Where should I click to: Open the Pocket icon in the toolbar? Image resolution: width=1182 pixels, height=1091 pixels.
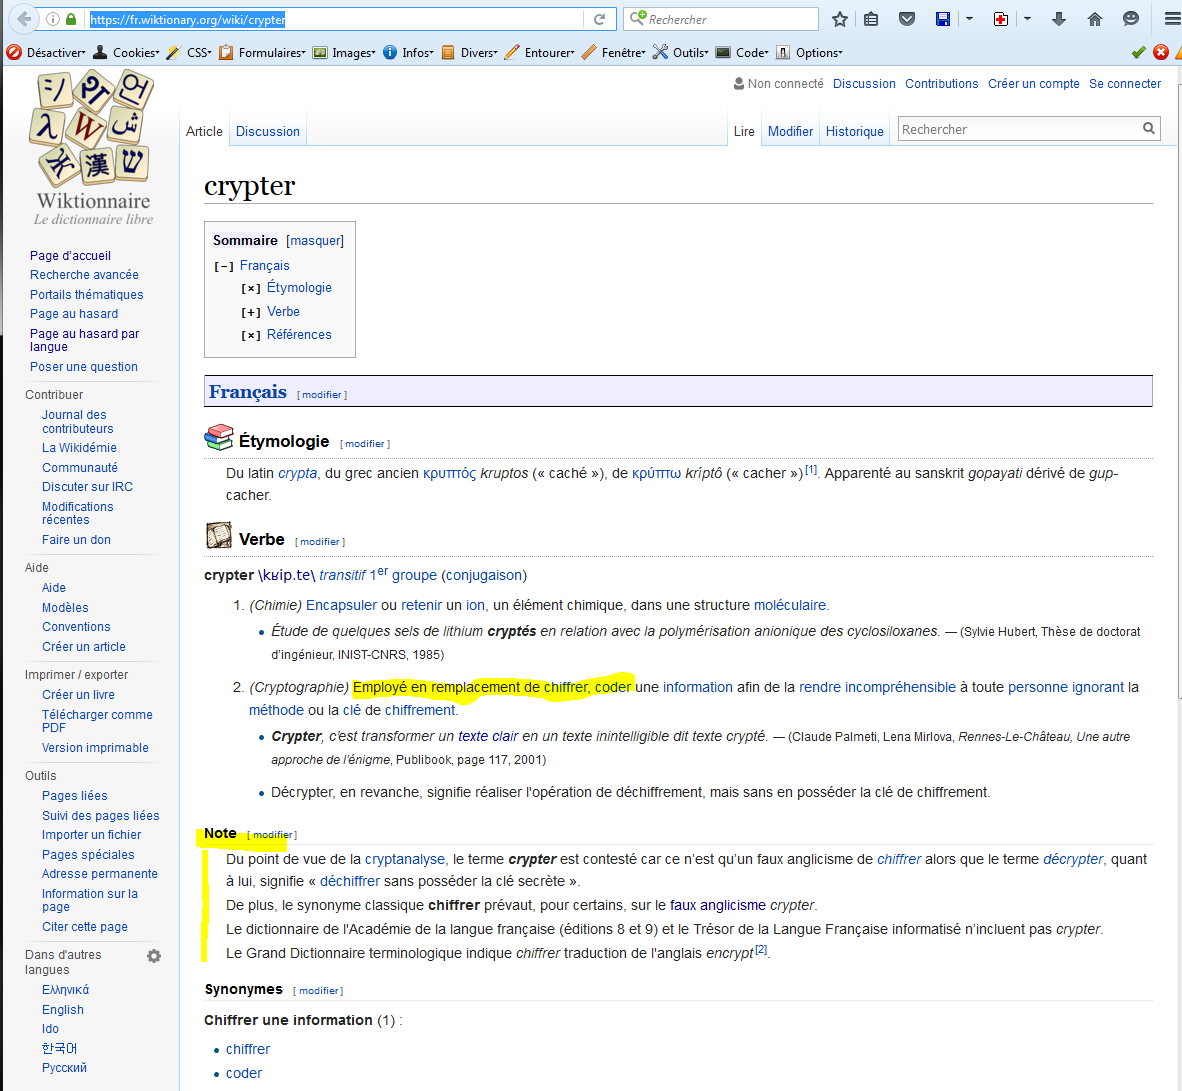906,19
